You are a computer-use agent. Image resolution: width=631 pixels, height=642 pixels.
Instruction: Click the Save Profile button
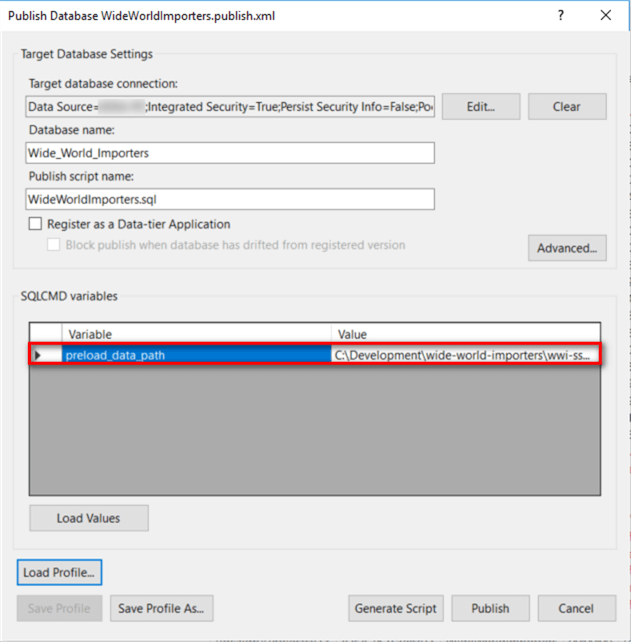click(59, 608)
